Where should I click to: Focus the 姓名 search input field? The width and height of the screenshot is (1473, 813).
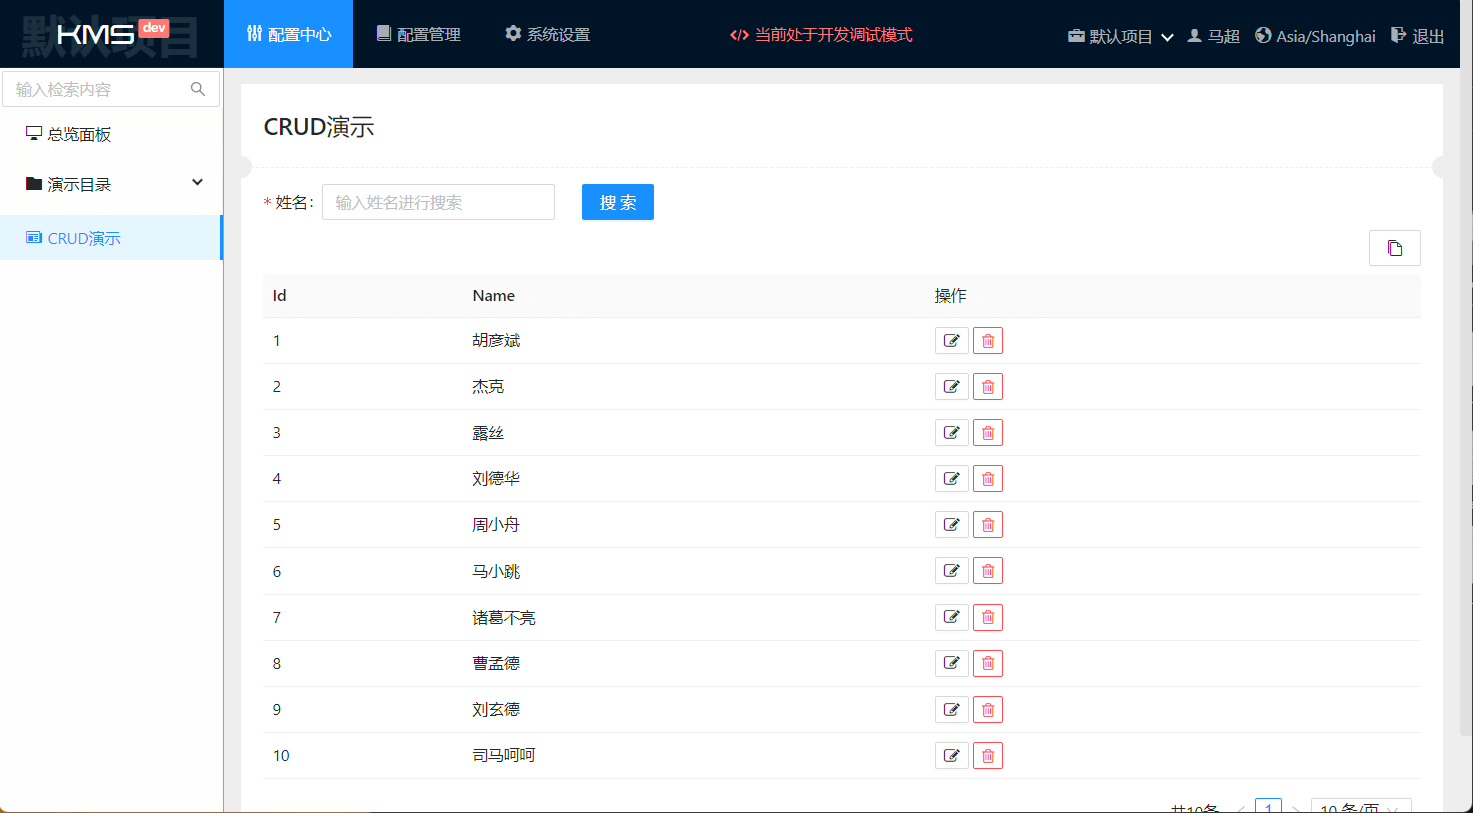pyautogui.click(x=438, y=202)
